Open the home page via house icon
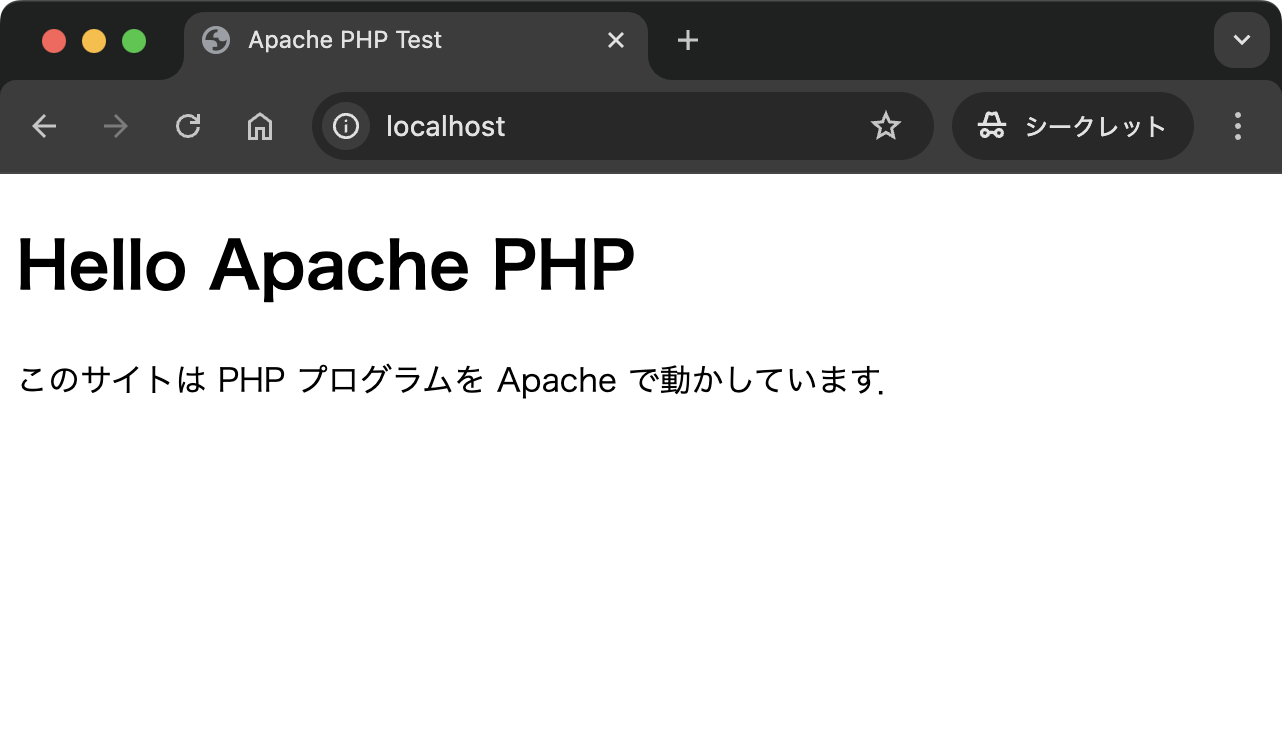This screenshot has width=1282, height=750. [x=260, y=126]
